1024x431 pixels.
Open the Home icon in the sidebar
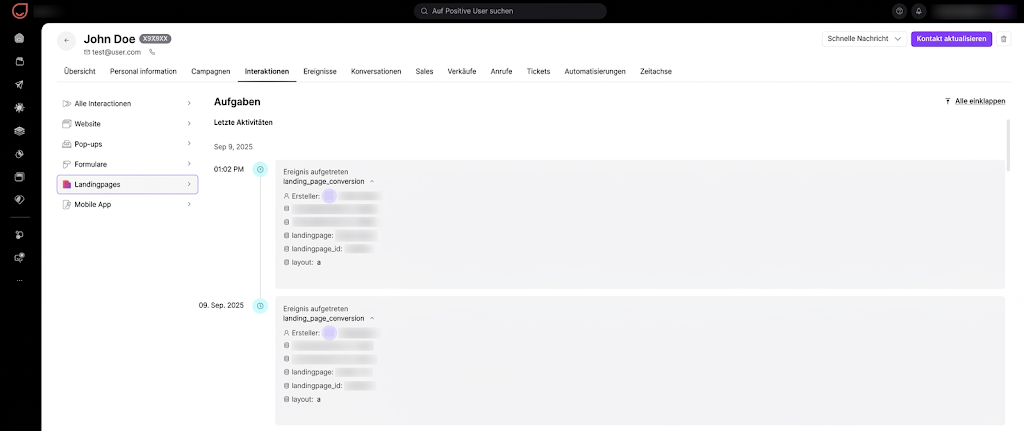(20, 38)
